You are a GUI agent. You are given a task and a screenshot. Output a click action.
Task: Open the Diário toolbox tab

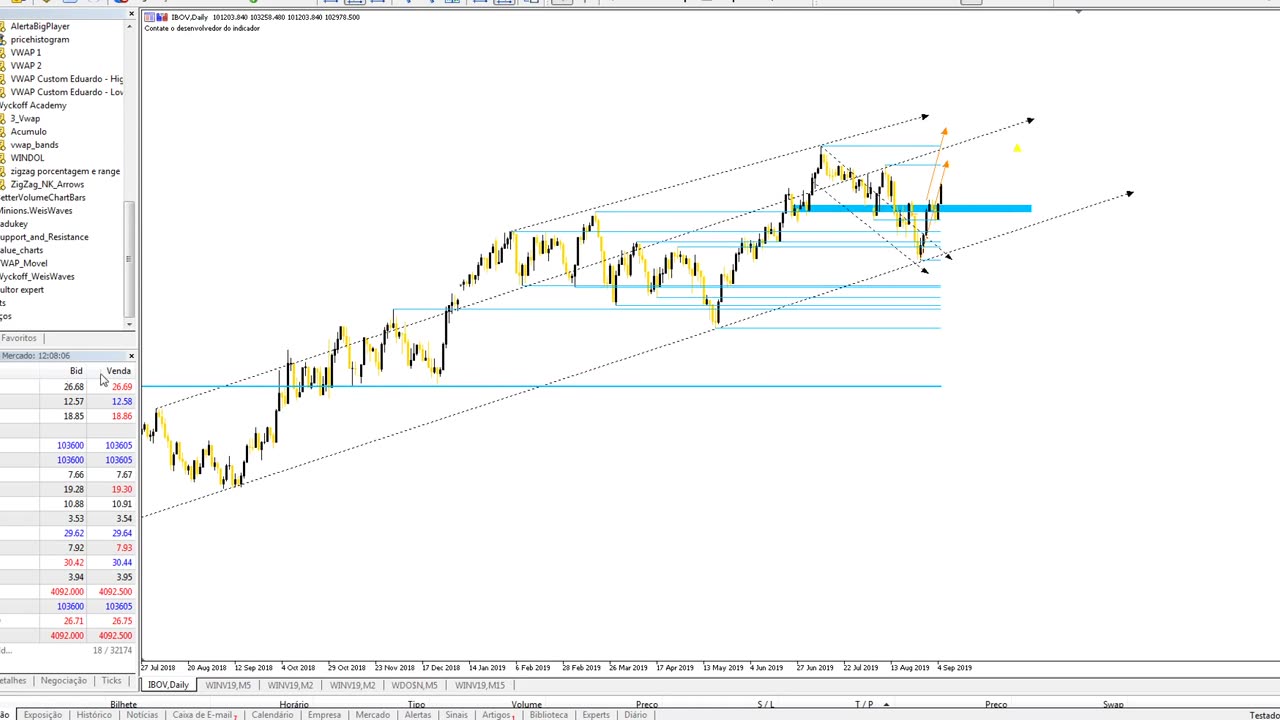[x=635, y=715]
